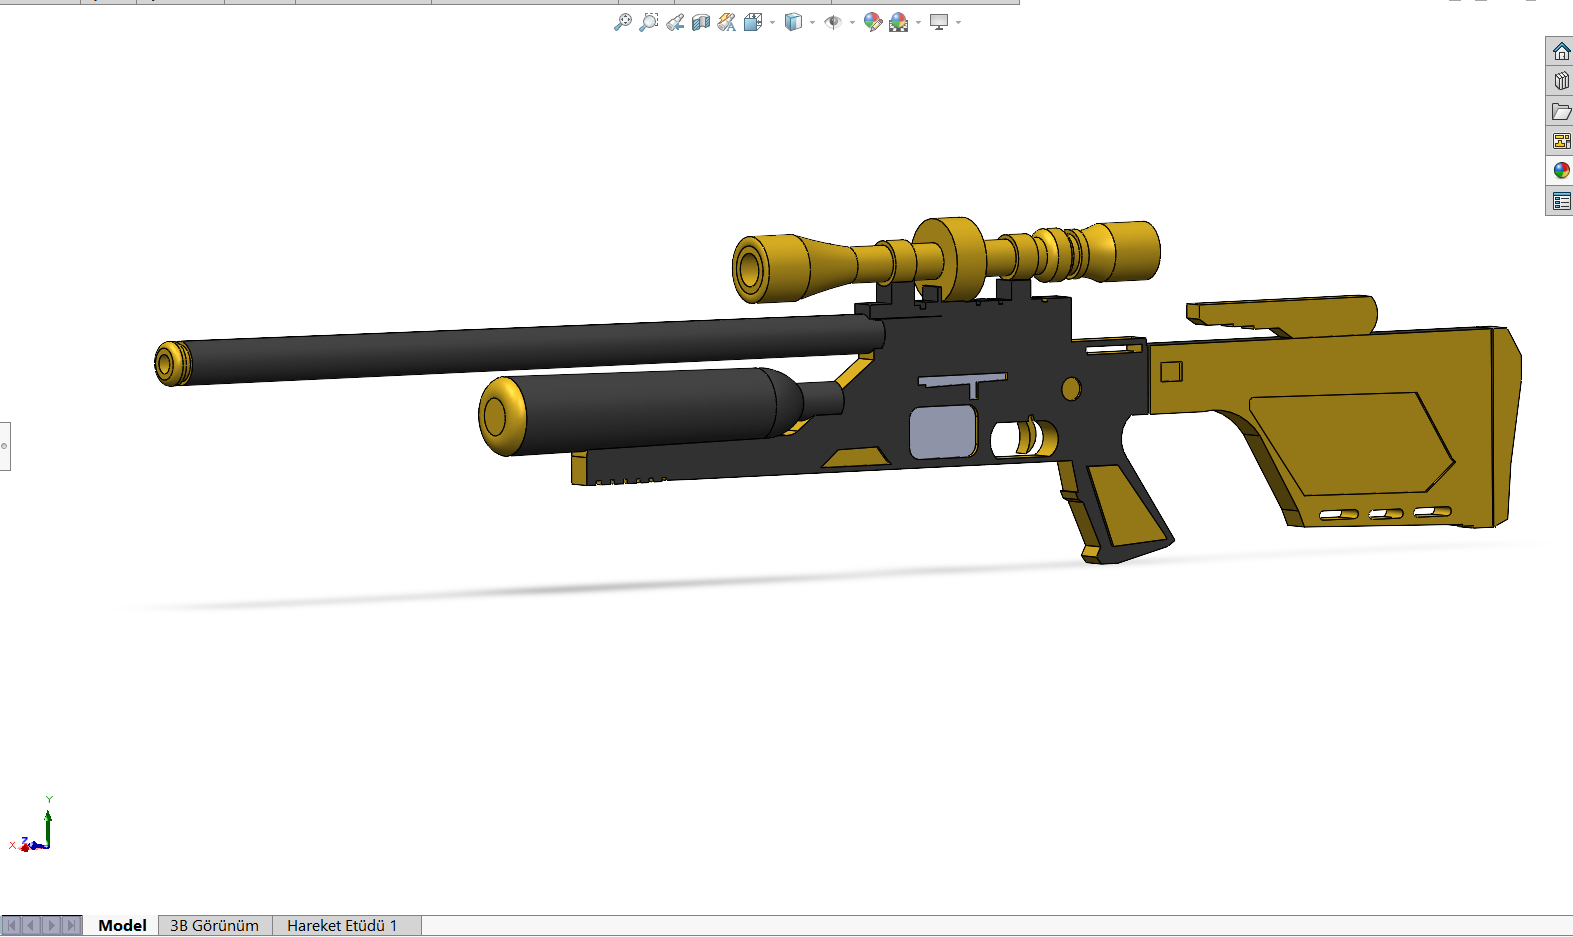
Task: Expand the Display Style dropdown arrow
Action: pyautogui.click(x=812, y=22)
